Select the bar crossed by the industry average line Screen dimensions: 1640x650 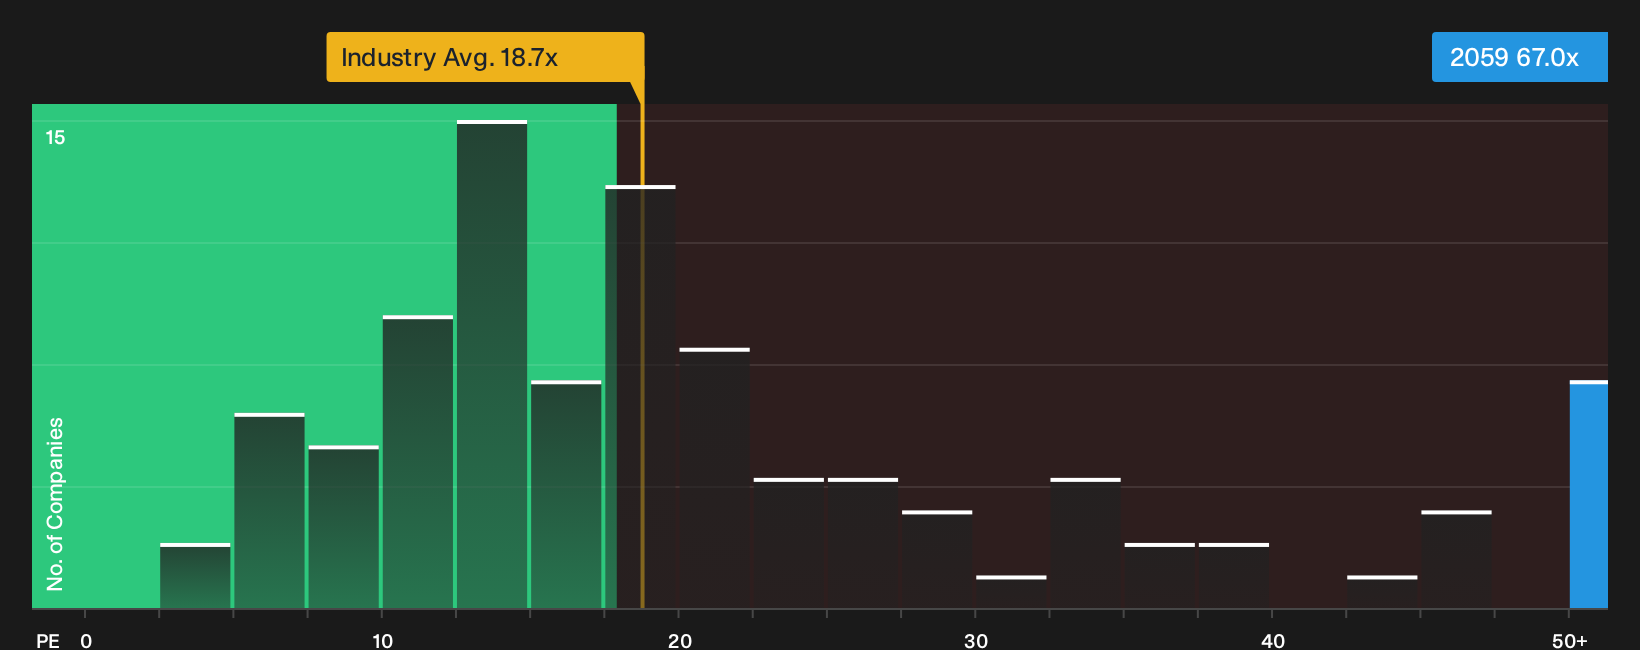pos(640,397)
